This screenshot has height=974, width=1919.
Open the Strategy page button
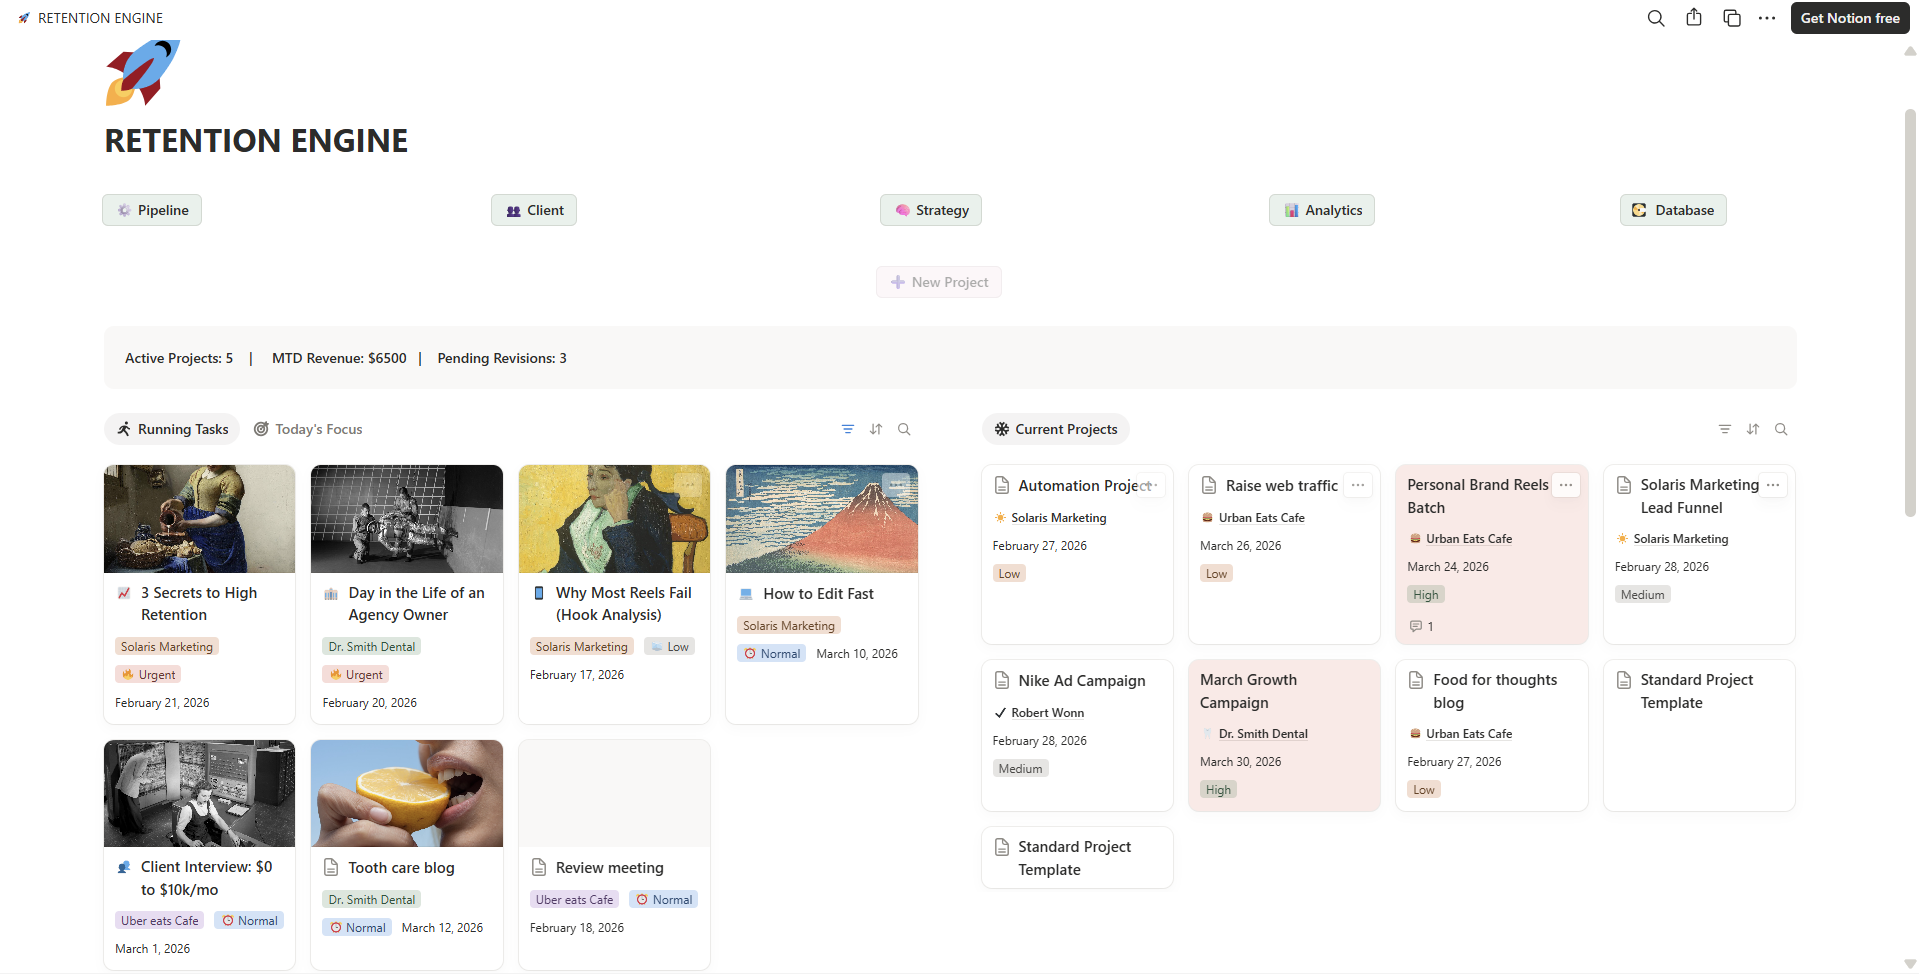(x=931, y=210)
